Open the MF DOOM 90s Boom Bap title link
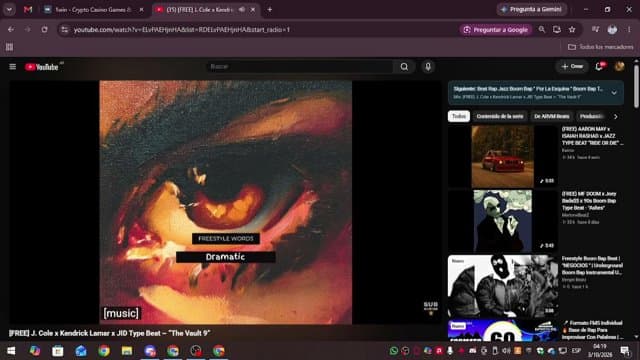 [x=589, y=200]
